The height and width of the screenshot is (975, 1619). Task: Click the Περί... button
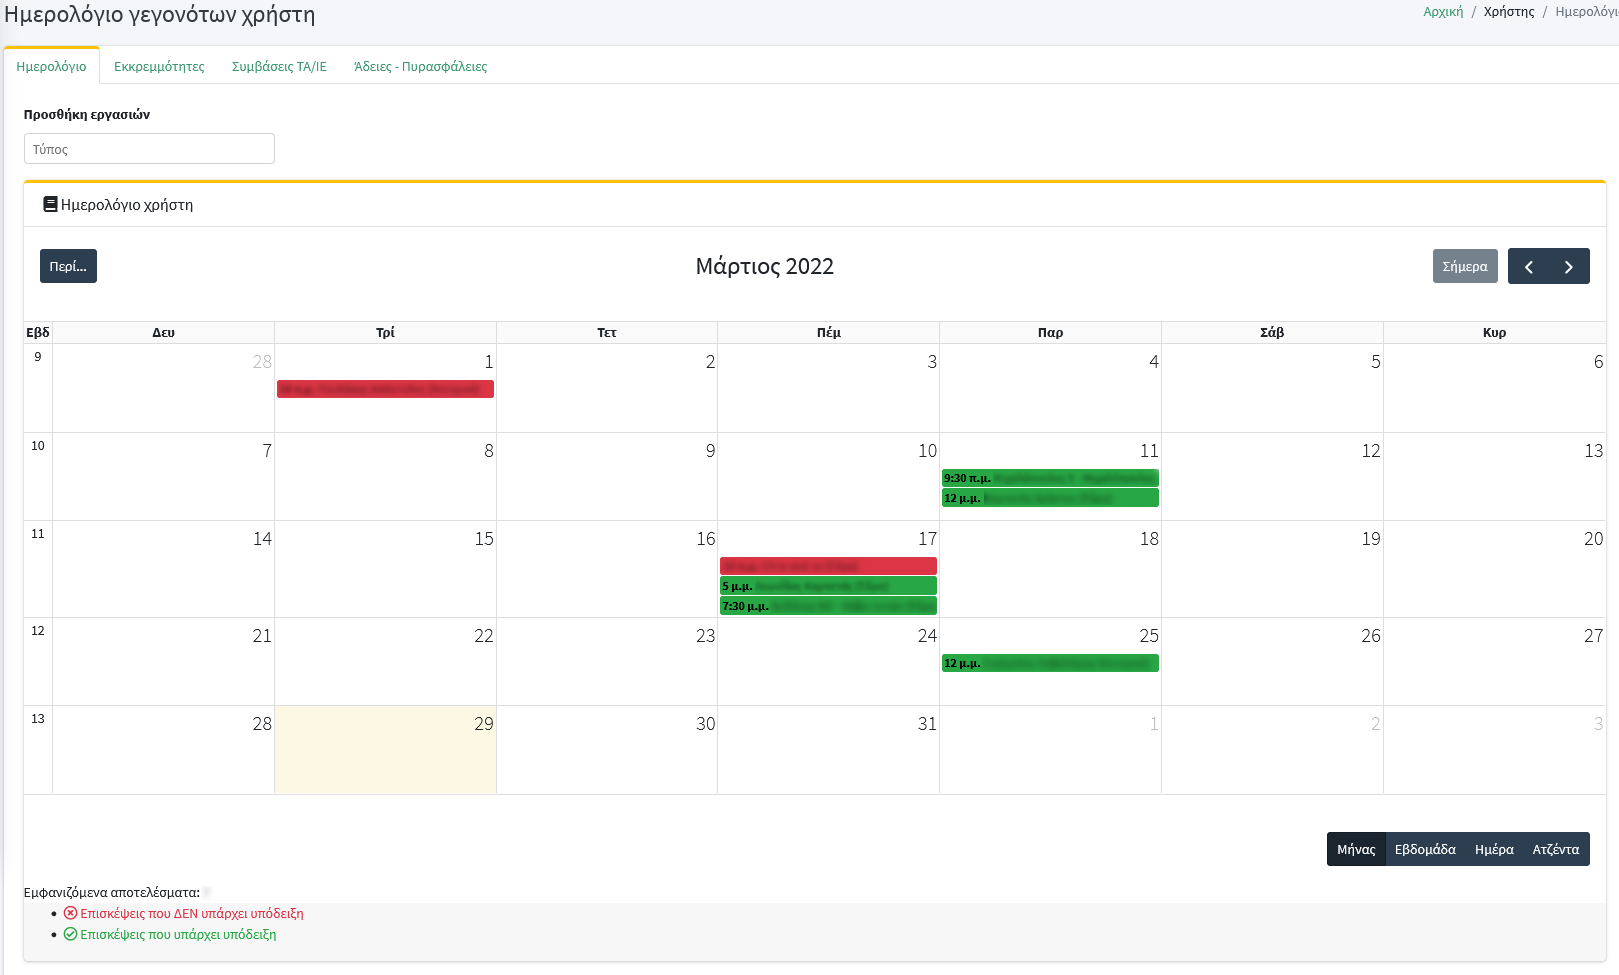tap(68, 266)
